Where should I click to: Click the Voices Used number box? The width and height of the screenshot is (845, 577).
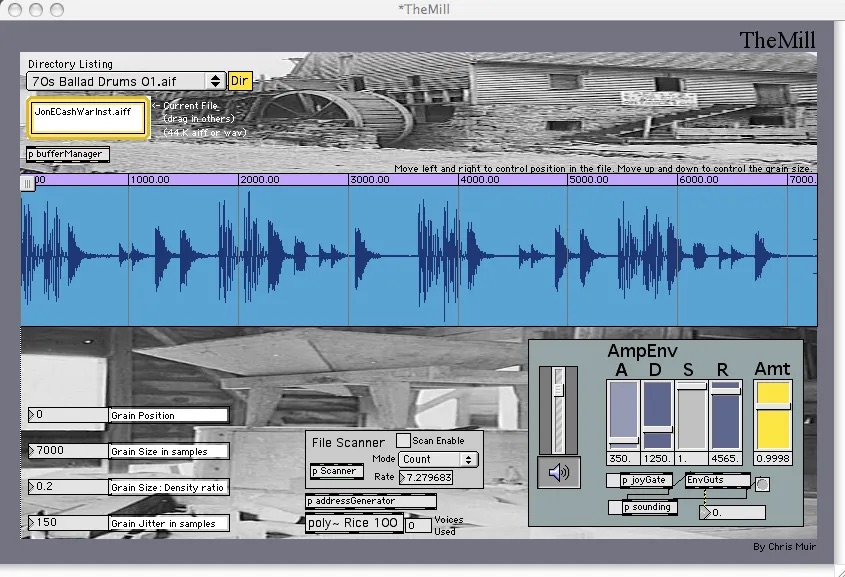tap(419, 525)
